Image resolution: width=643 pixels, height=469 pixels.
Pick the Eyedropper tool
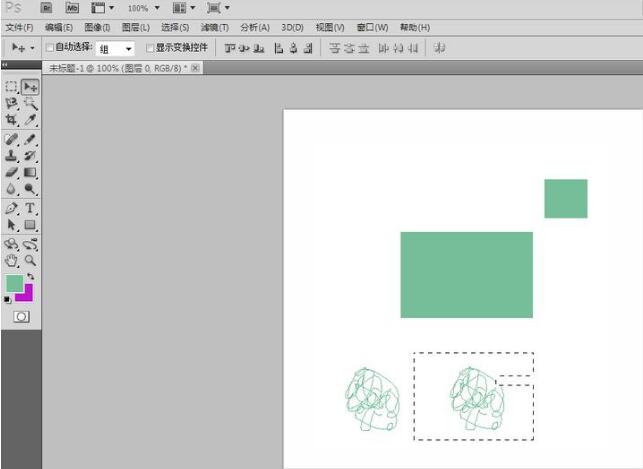point(31,119)
